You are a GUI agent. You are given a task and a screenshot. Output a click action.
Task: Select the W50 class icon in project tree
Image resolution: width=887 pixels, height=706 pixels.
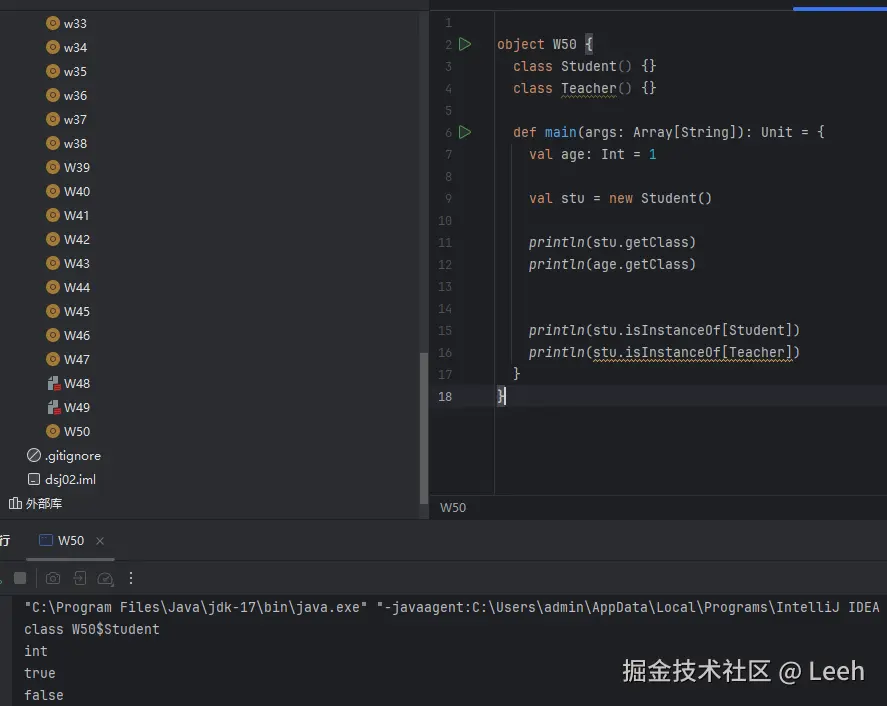52,431
